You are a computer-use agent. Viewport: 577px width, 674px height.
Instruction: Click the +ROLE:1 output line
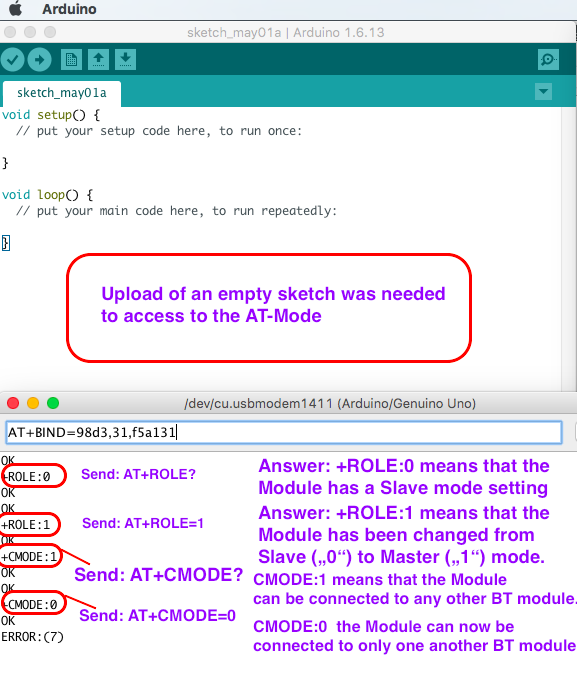click(x=26, y=524)
